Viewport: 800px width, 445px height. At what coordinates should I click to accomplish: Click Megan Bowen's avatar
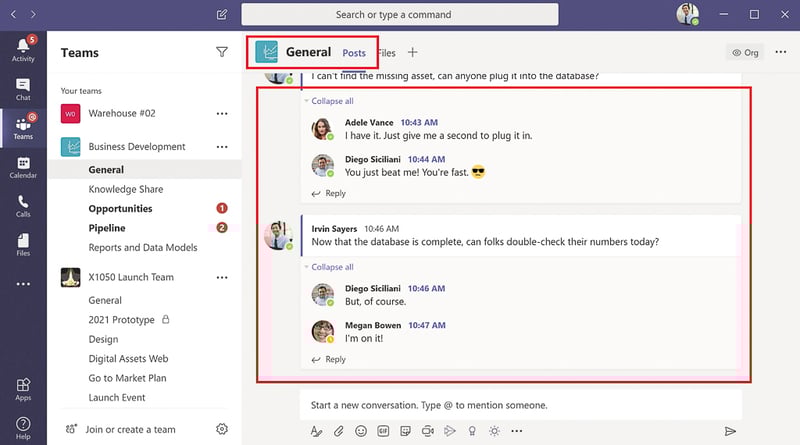coord(322,332)
